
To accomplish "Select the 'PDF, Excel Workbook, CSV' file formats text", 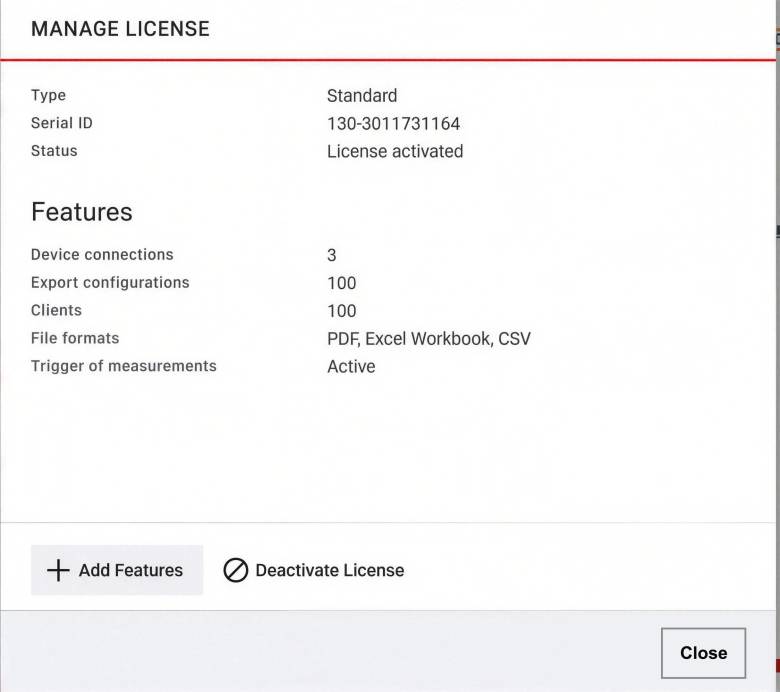I will tap(428, 339).
